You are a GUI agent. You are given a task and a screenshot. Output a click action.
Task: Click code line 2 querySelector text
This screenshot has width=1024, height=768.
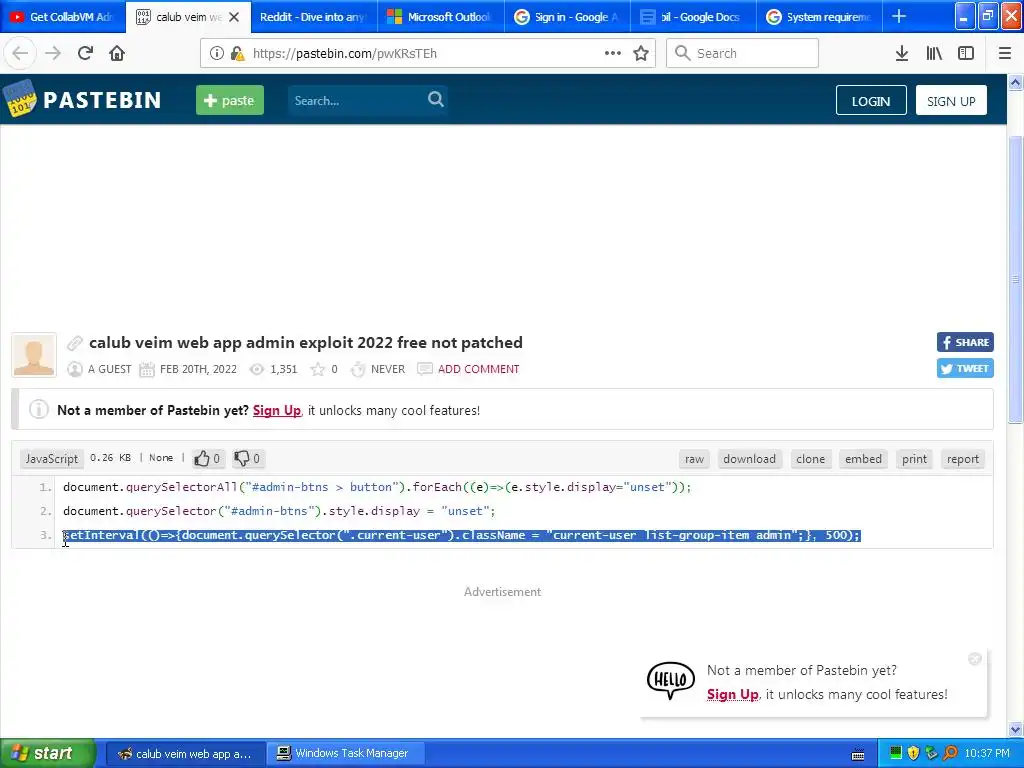(279, 511)
